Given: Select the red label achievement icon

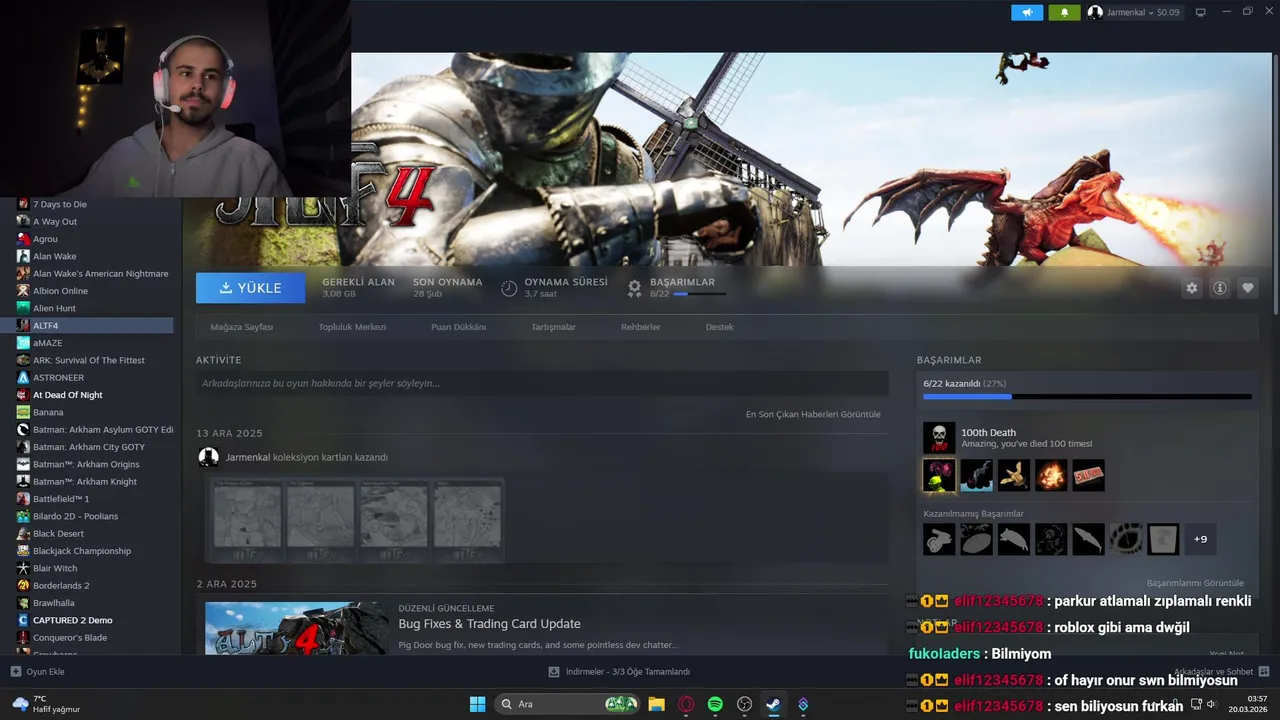Looking at the screenshot, I should (x=1088, y=476).
